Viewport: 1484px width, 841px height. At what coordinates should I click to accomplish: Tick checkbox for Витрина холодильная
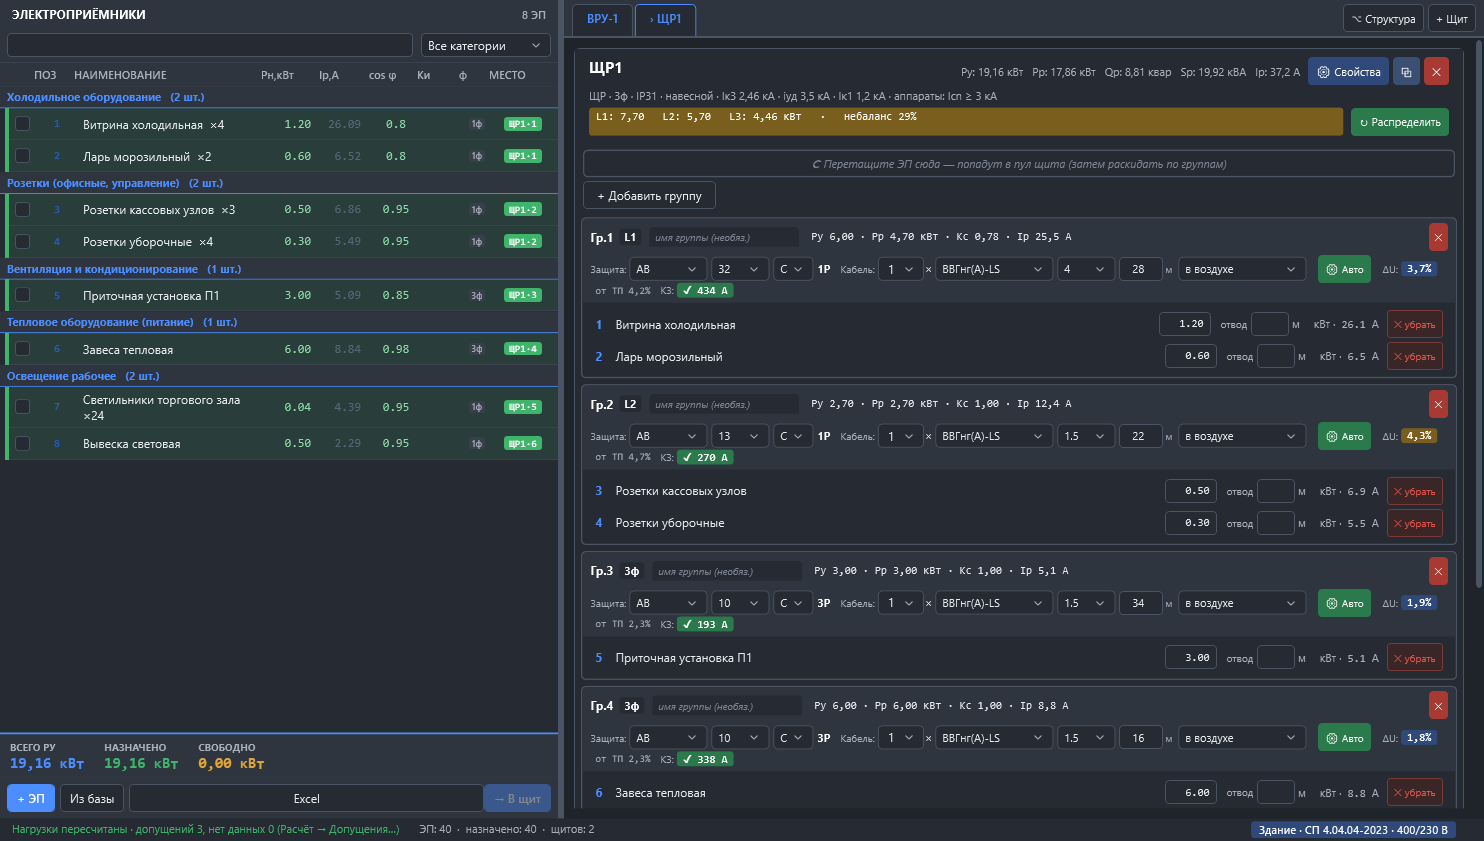pos(22,124)
